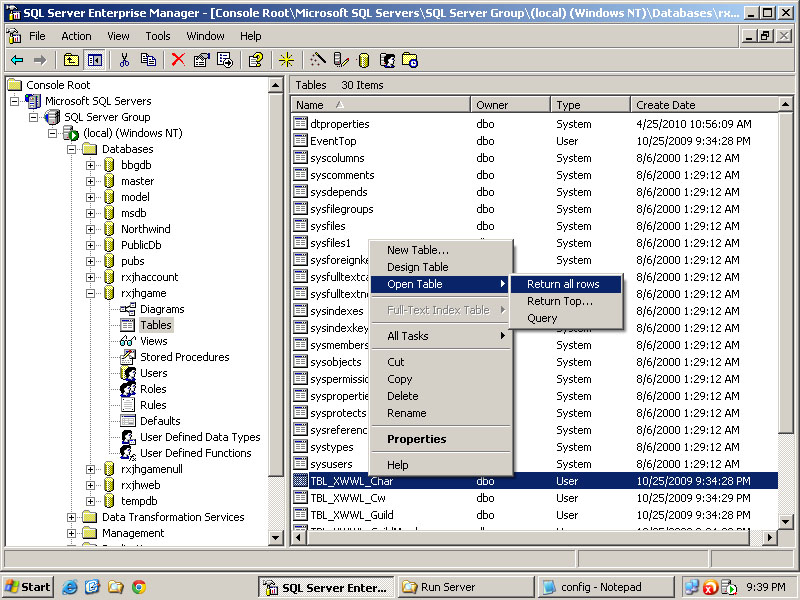Click the Cut scissors toolbar icon
Image resolution: width=800 pixels, height=600 pixels.
click(125, 60)
